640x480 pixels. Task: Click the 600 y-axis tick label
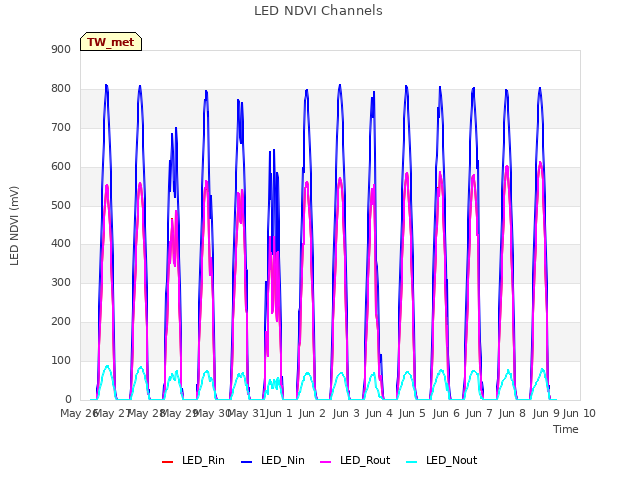point(61,167)
